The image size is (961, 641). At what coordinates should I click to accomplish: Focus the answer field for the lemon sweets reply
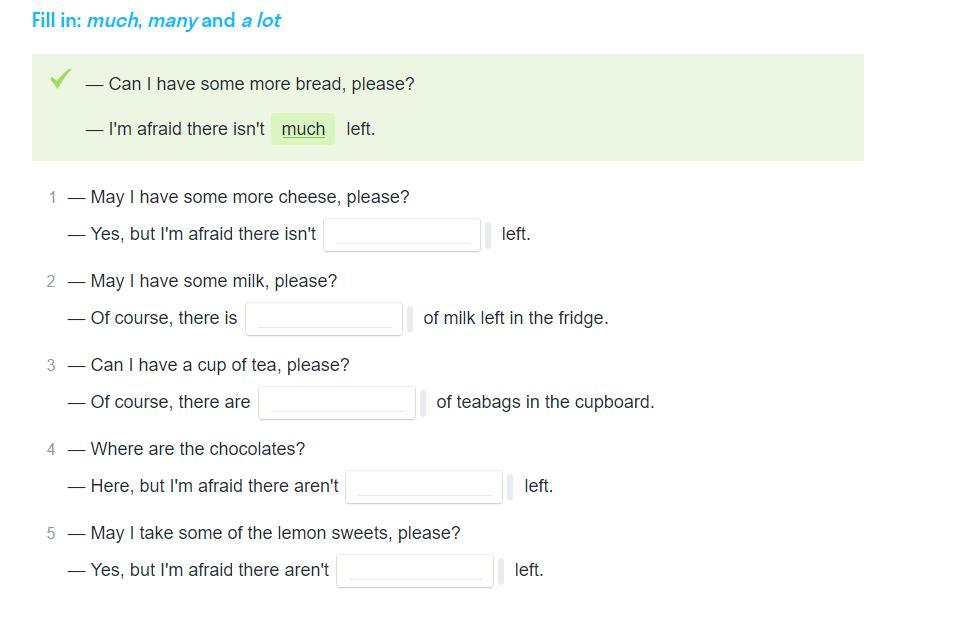pyautogui.click(x=415, y=571)
